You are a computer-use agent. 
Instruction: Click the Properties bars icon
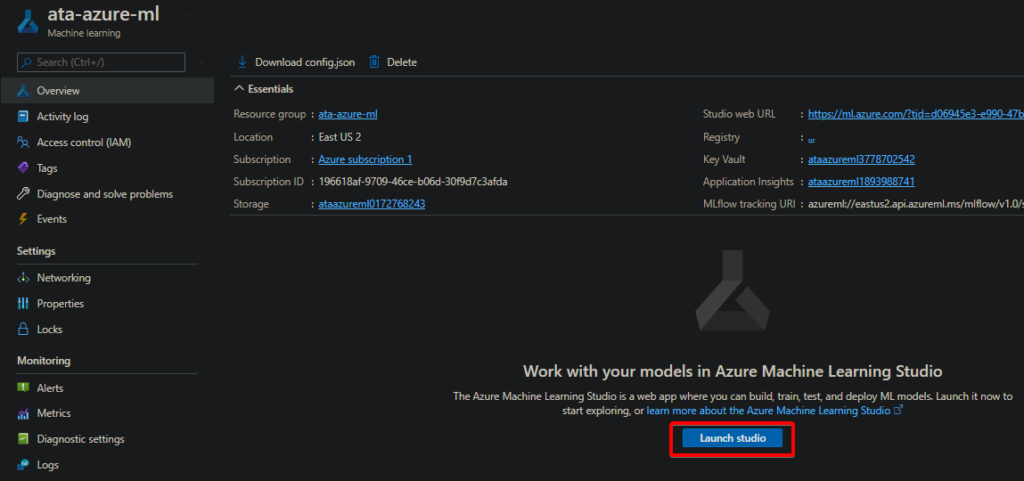(24, 303)
